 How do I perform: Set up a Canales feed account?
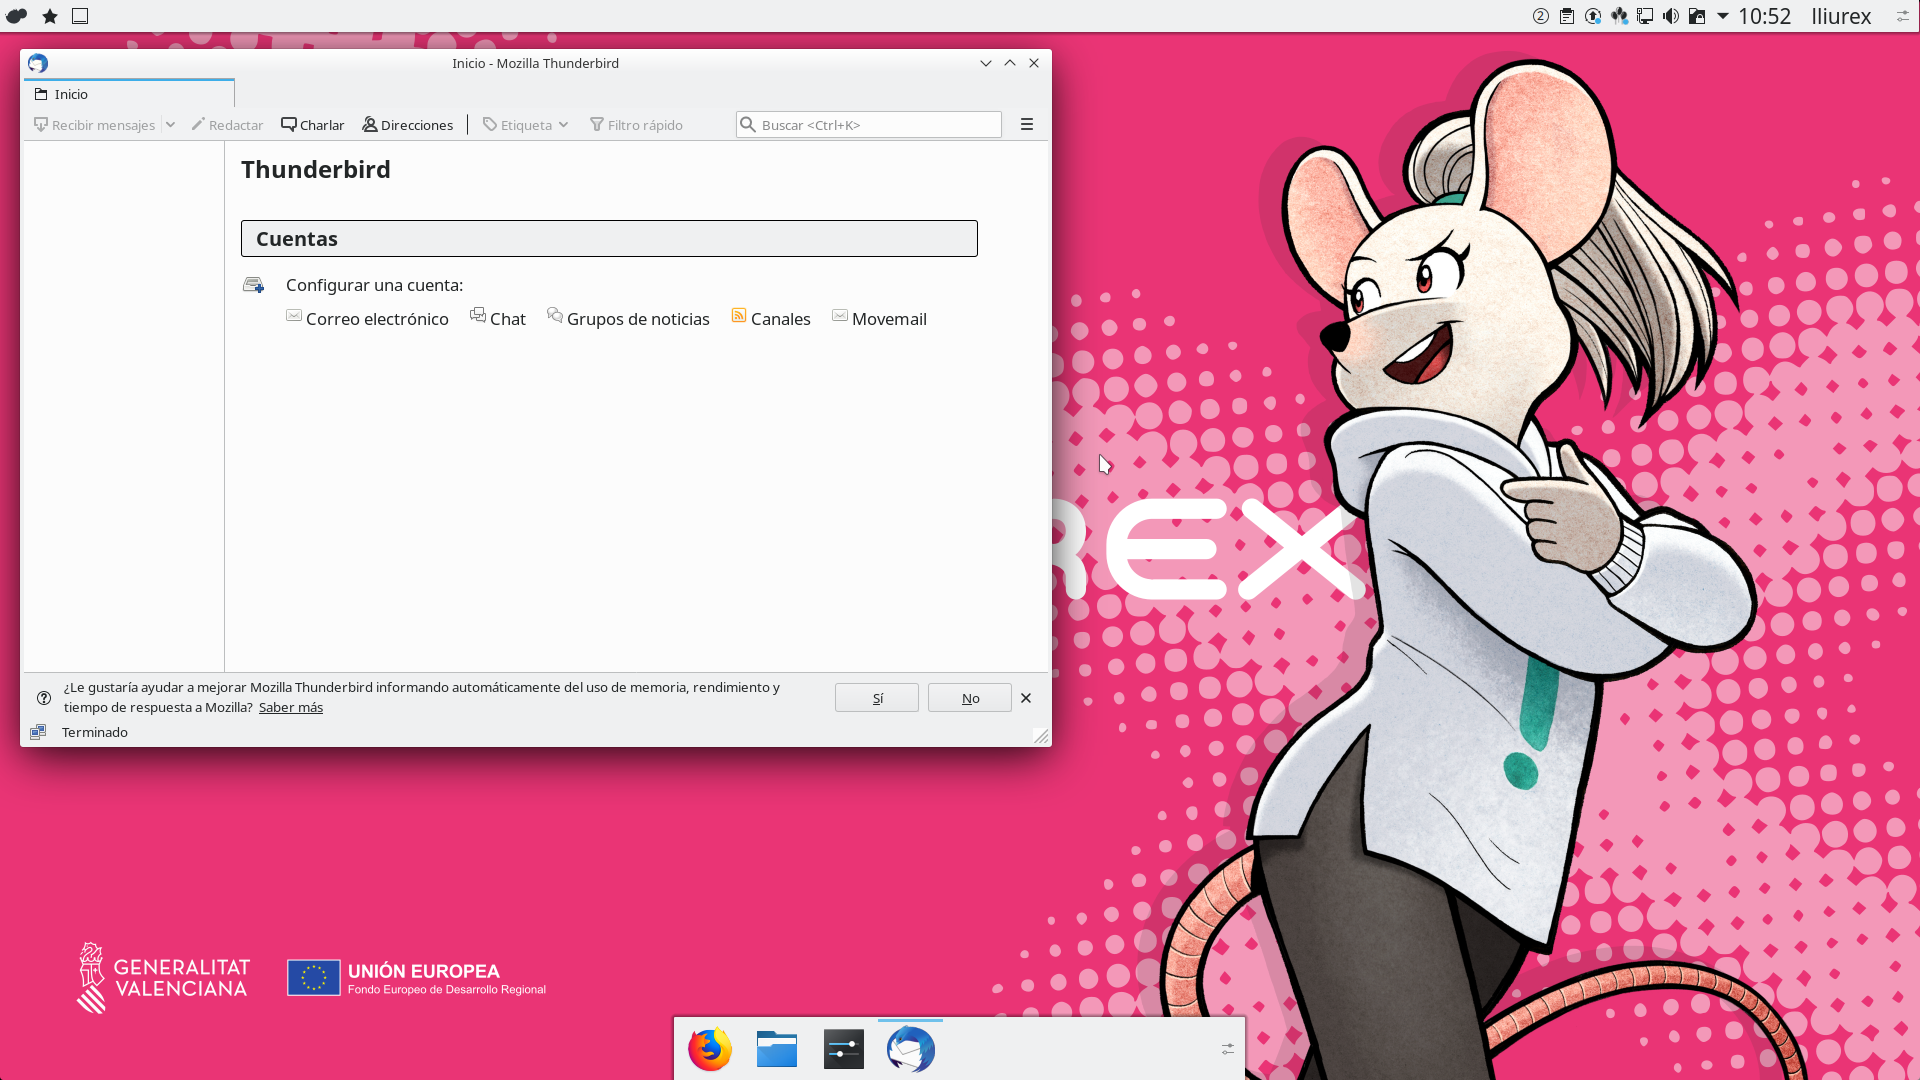[771, 318]
